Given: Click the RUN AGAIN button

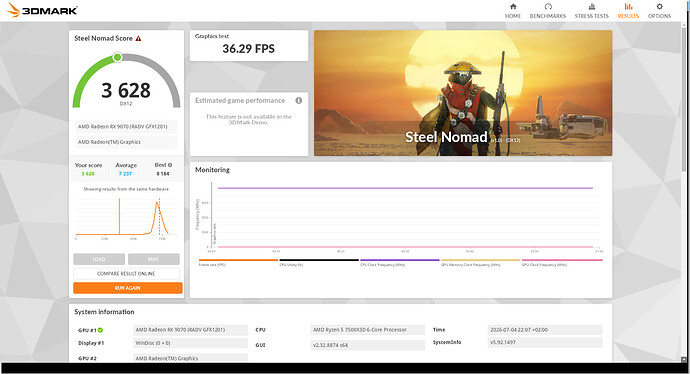Looking at the screenshot, I should [x=128, y=288].
